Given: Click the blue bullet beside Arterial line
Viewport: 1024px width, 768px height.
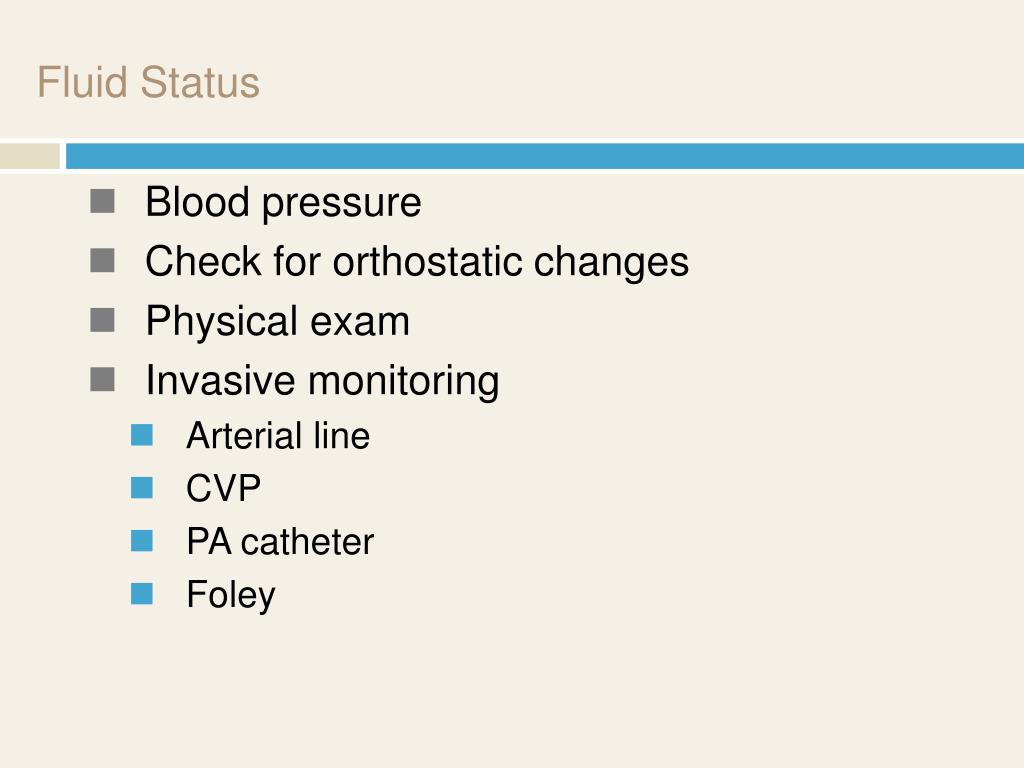Looking at the screenshot, I should 142,435.
